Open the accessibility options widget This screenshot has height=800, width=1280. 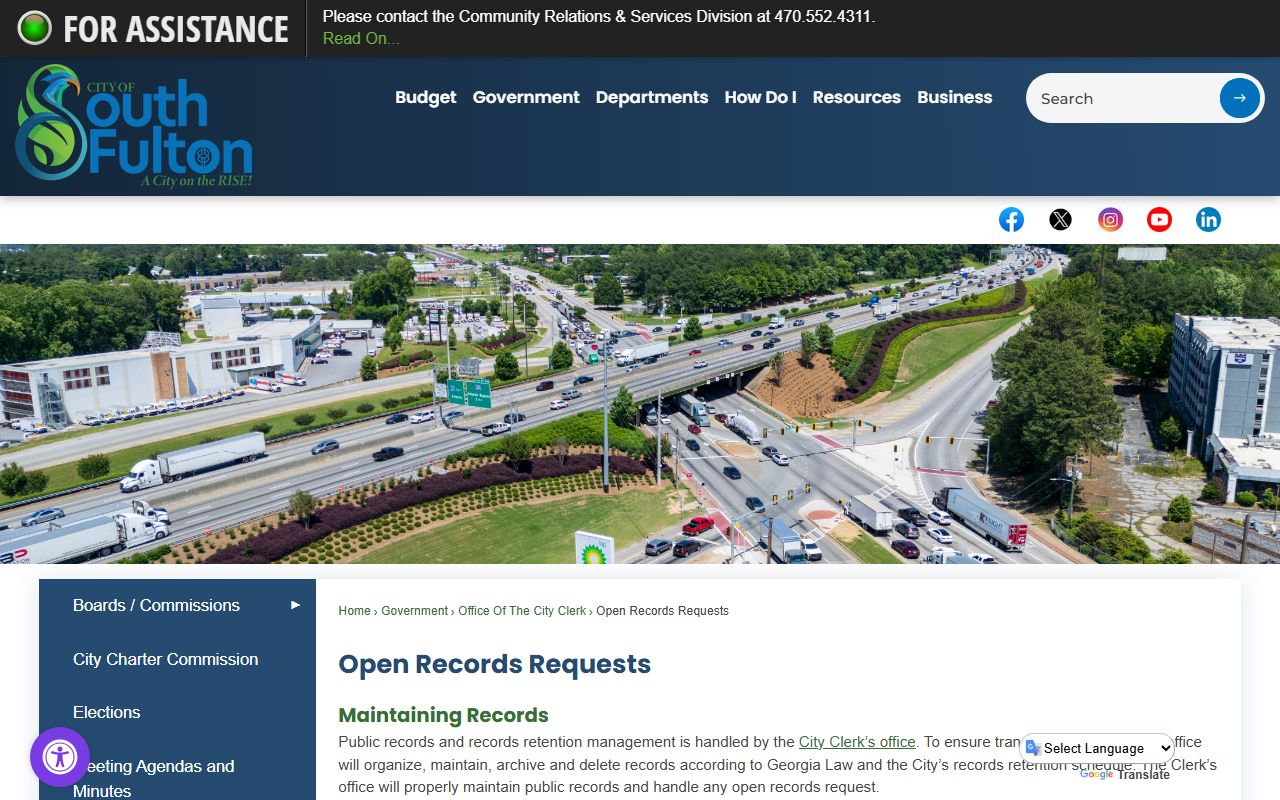tap(60, 757)
